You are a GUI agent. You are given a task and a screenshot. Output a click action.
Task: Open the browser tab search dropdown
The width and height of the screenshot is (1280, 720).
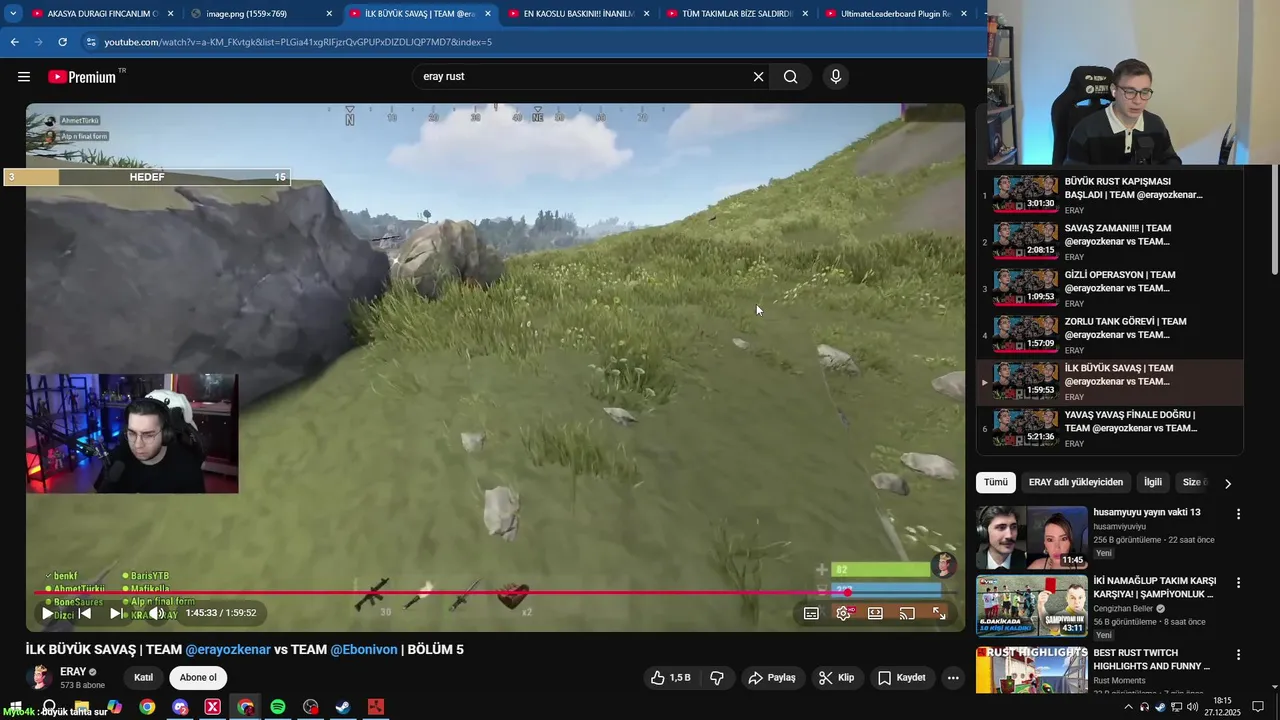click(x=12, y=14)
